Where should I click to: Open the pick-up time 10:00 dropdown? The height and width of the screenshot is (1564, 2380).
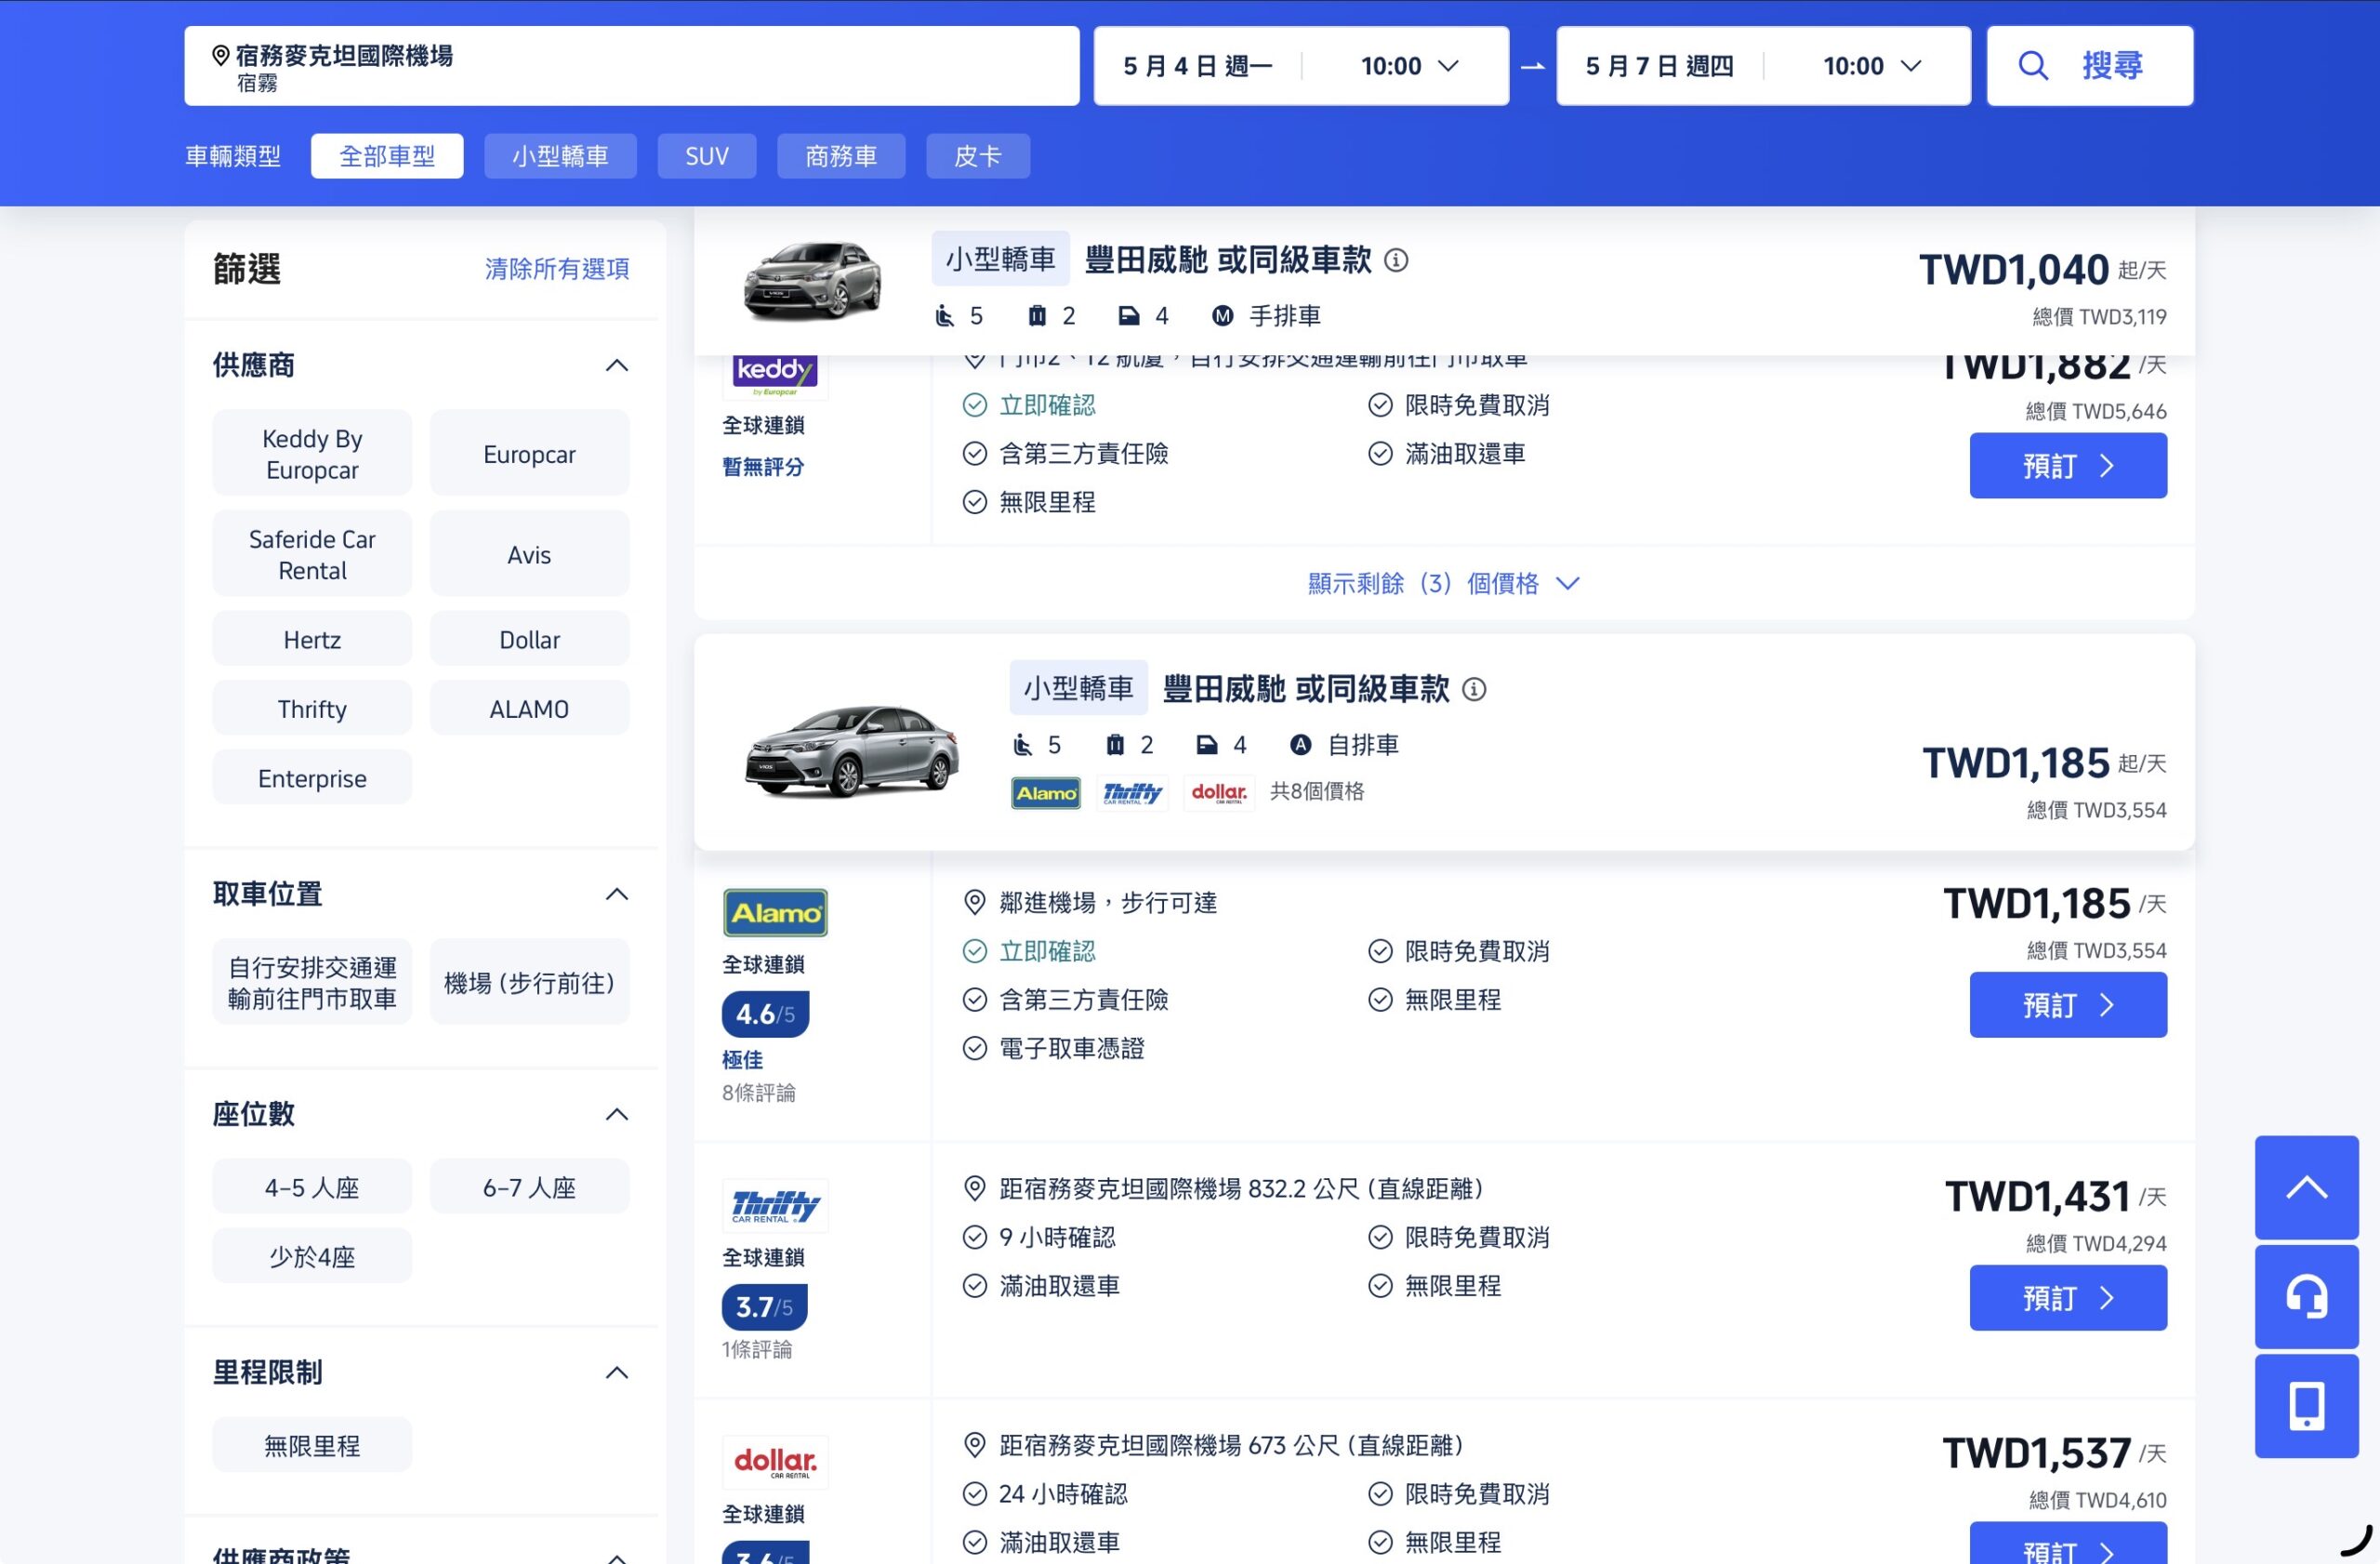tap(1409, 66)
